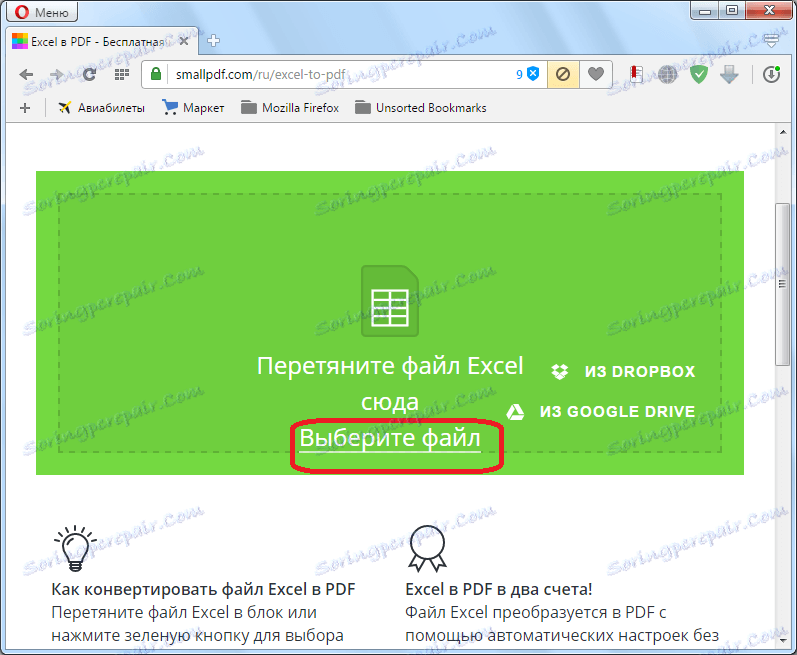Image resolution: width=797 pixels, height=655 pixels.
Task: Add a bookmark with the plus icon
Action: point(25,108)
